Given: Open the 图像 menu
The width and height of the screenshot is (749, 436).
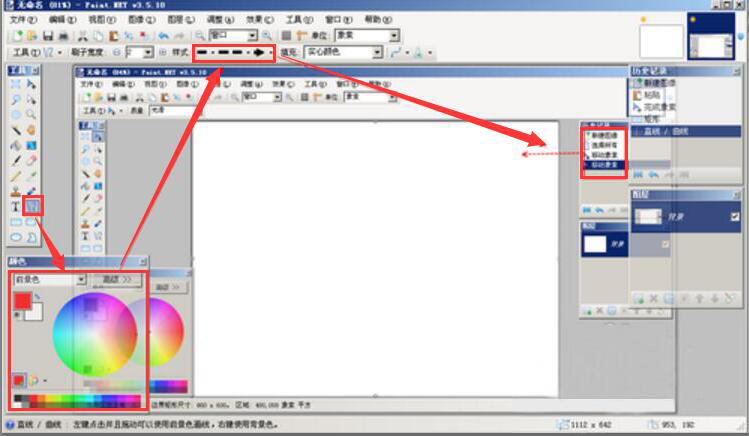Looking at the screenshot, I should point(142,20).
